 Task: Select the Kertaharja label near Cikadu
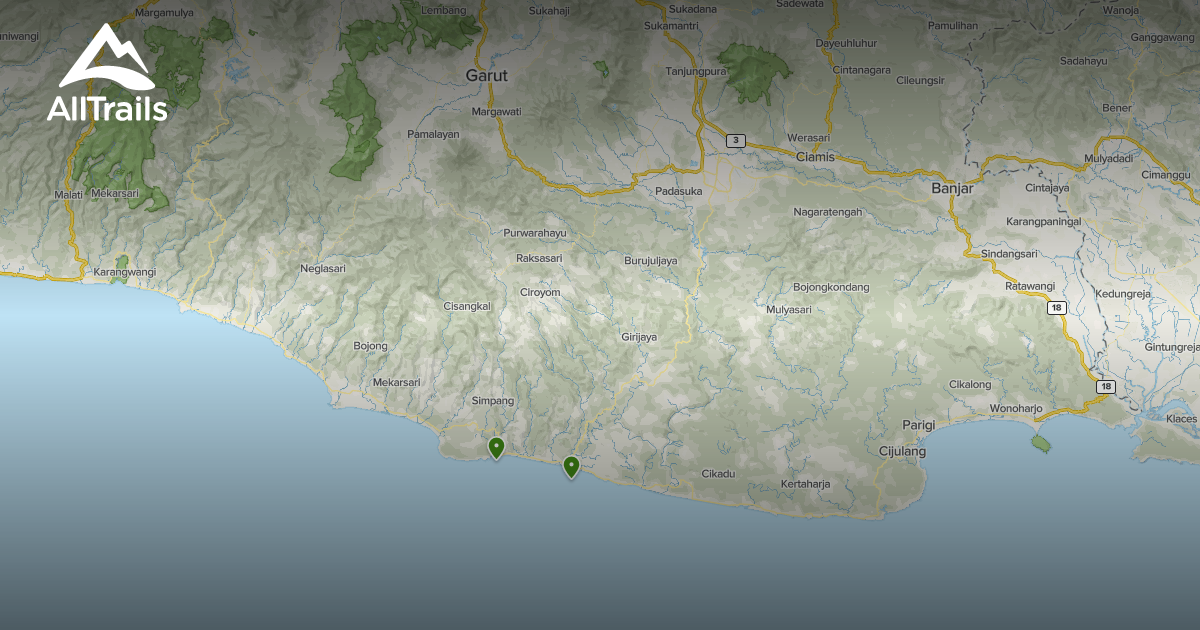coord(807,483)
